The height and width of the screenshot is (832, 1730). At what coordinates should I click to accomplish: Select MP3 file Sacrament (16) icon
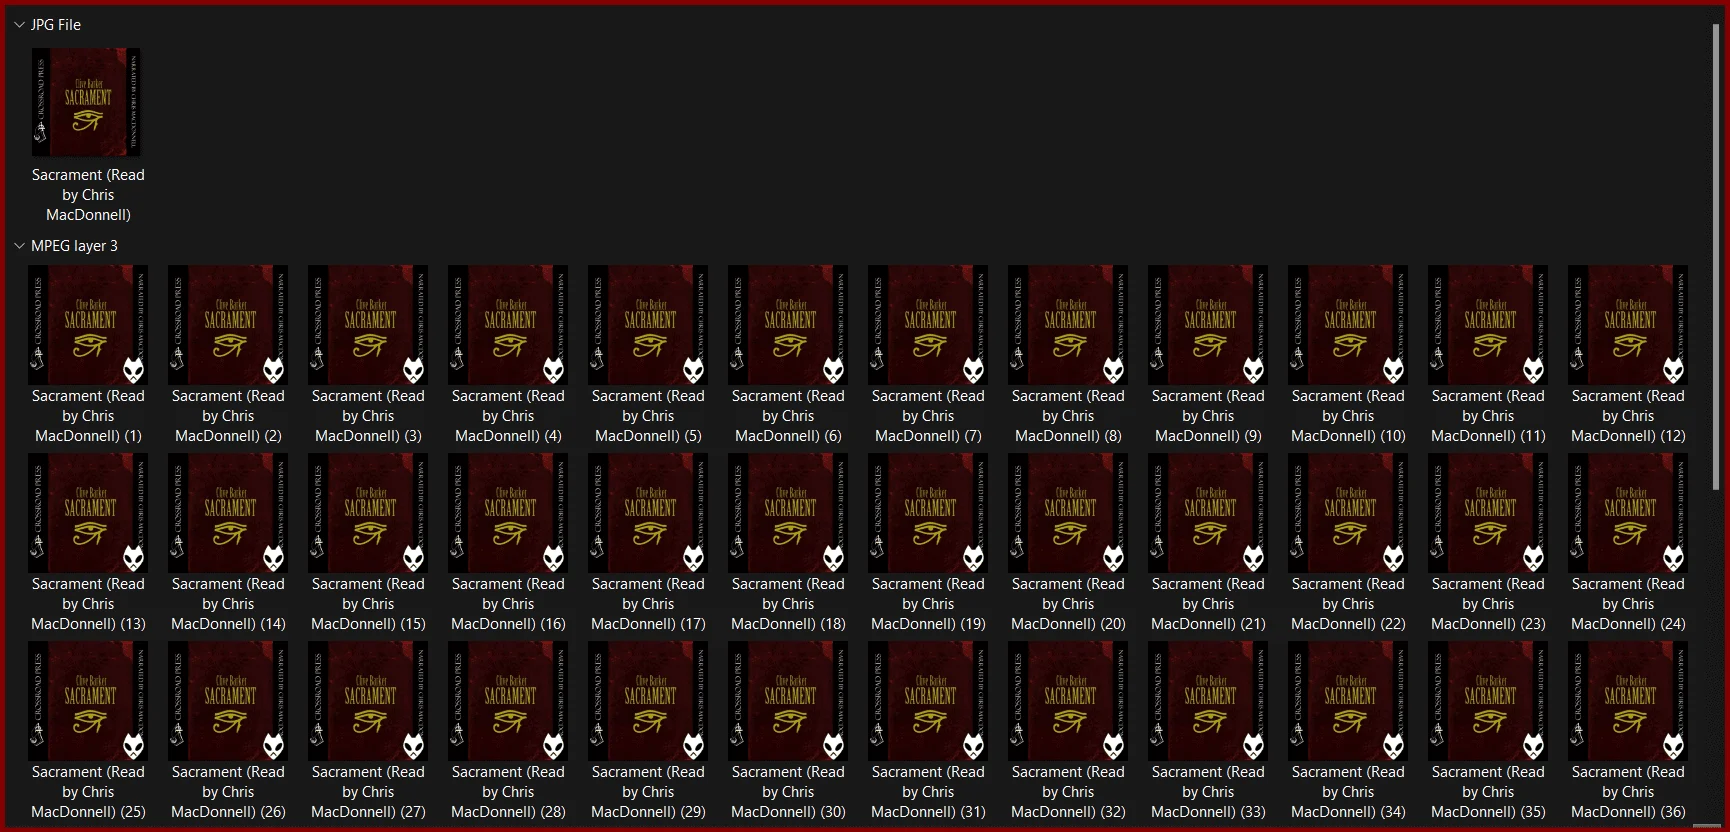tap(508, 513)
